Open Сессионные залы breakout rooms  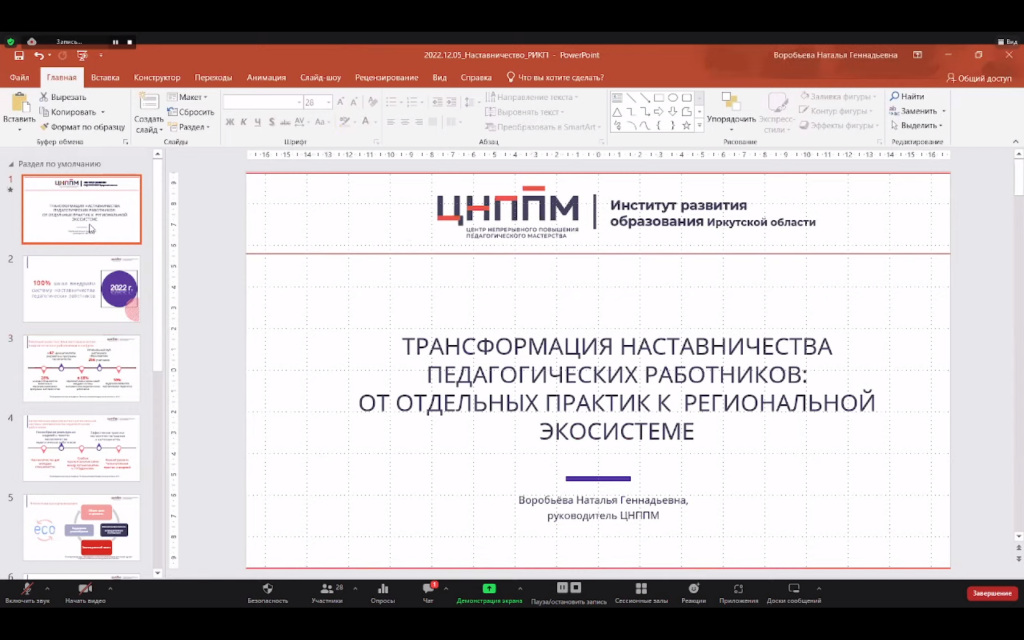pyautogui.click(x=640, y=589)
